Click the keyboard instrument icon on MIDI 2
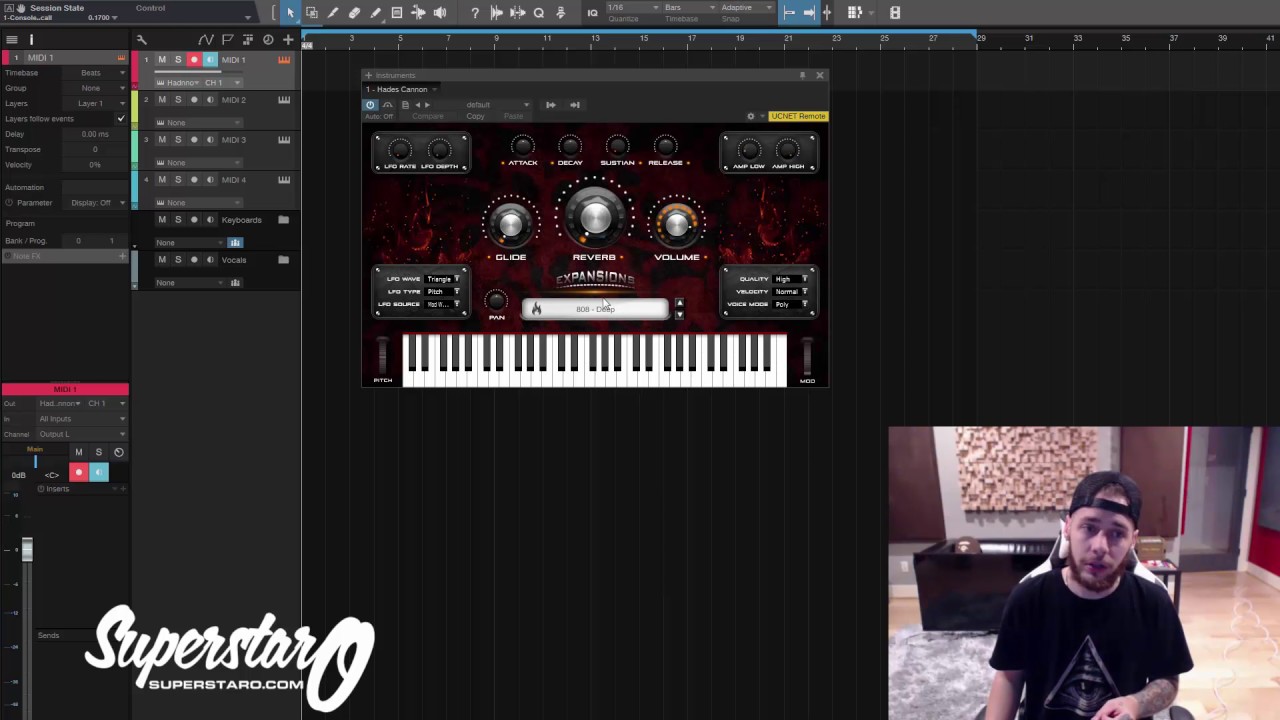This screenshot has height=720, width=1280. click(284, 100)
